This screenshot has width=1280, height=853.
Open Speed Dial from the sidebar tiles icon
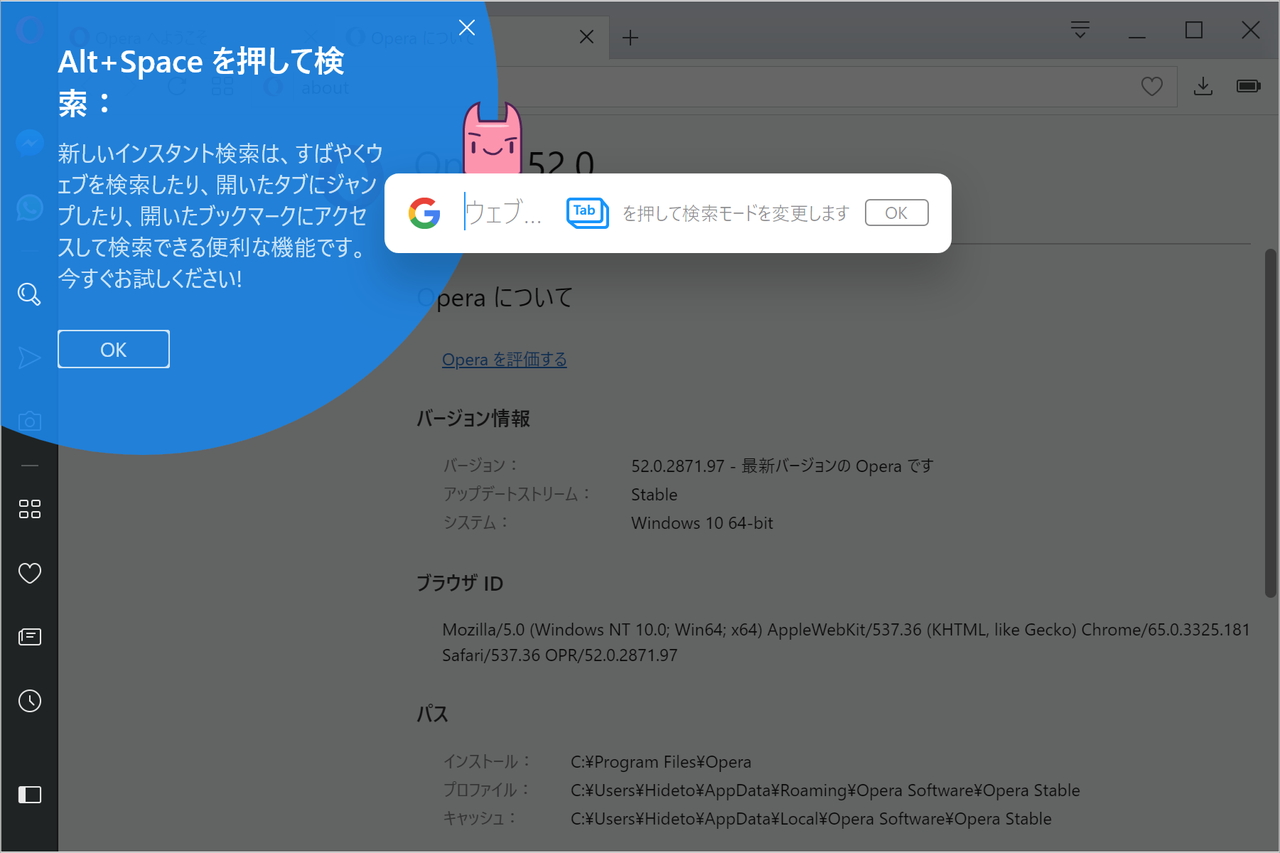coord(28,508)
